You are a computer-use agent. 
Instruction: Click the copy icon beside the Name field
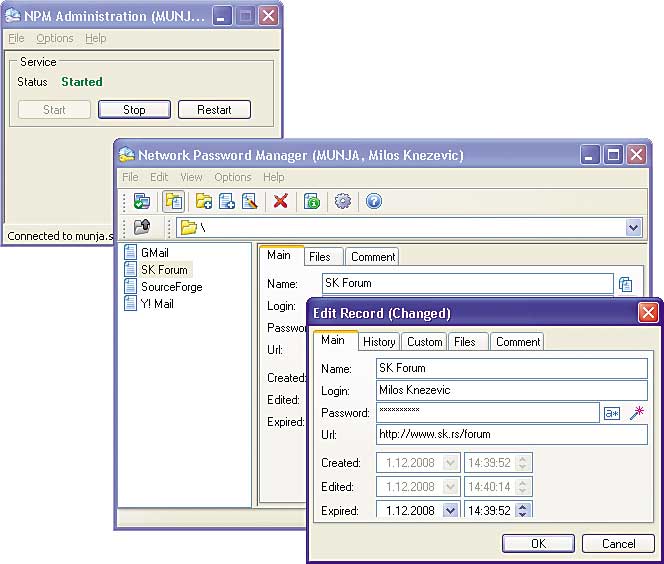click(x=625, y=284)
